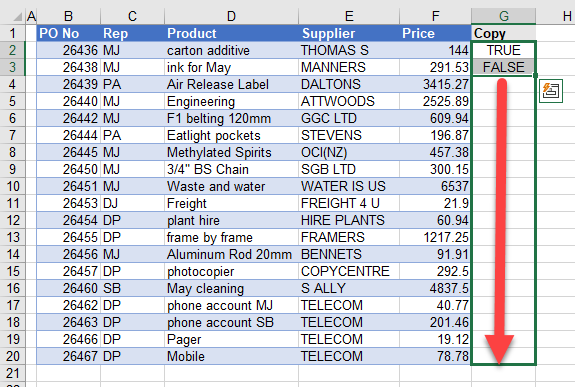Select supplier COPYCENTRE cell
Image resolution: width=575 pixels, height=387 pixels.
point(349,271)
